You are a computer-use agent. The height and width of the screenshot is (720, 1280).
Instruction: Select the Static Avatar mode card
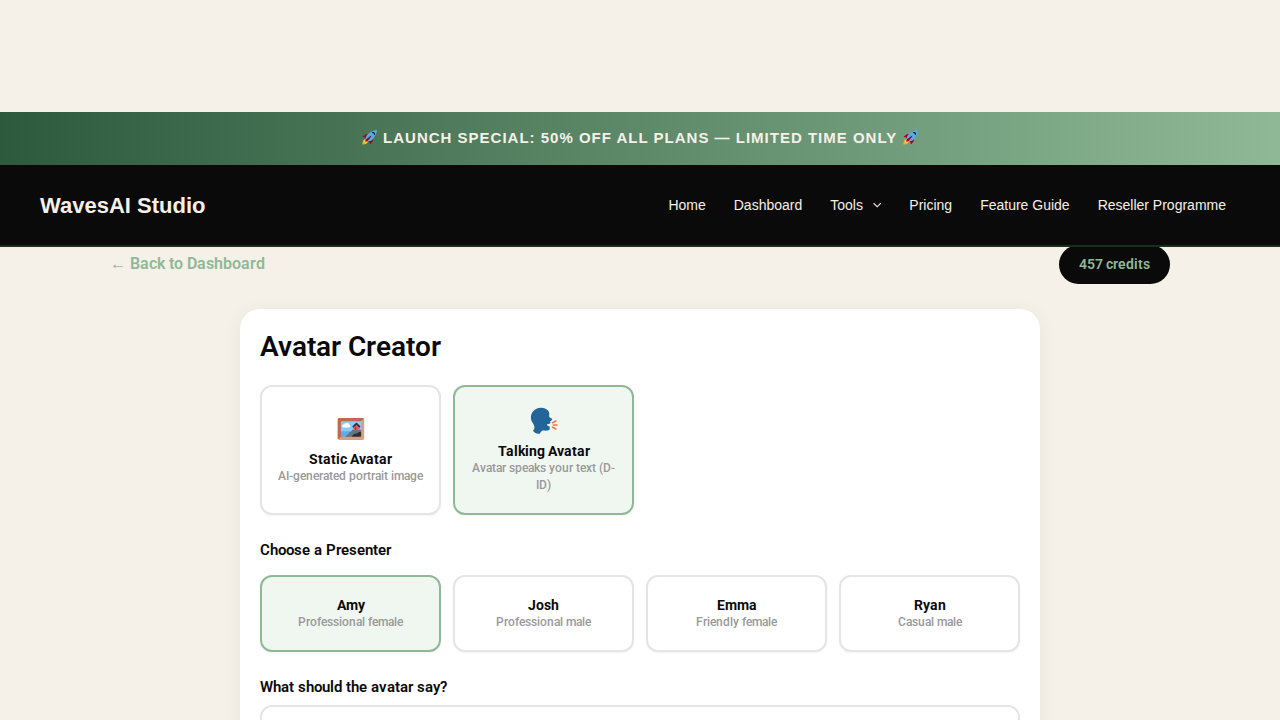[350, 450]
